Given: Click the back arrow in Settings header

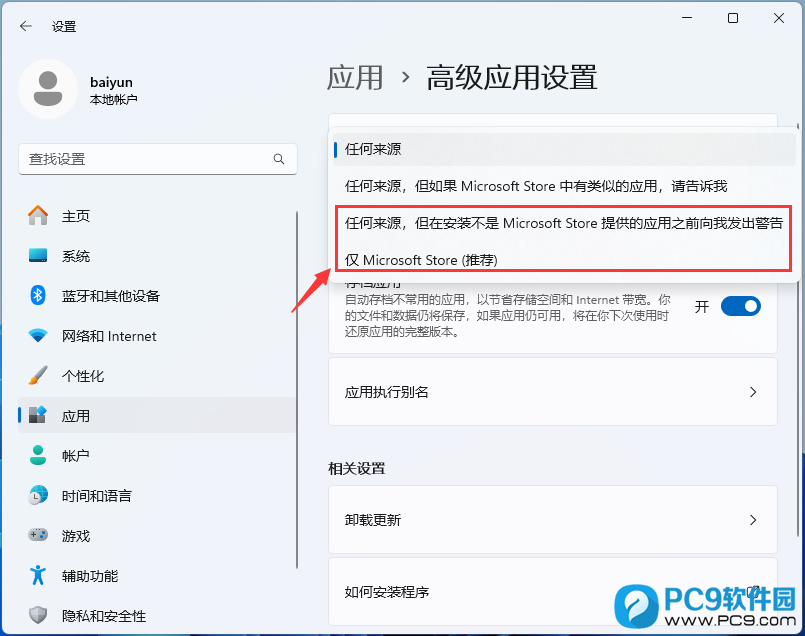Looking at the screenshot, I should [x=26, y=26].
